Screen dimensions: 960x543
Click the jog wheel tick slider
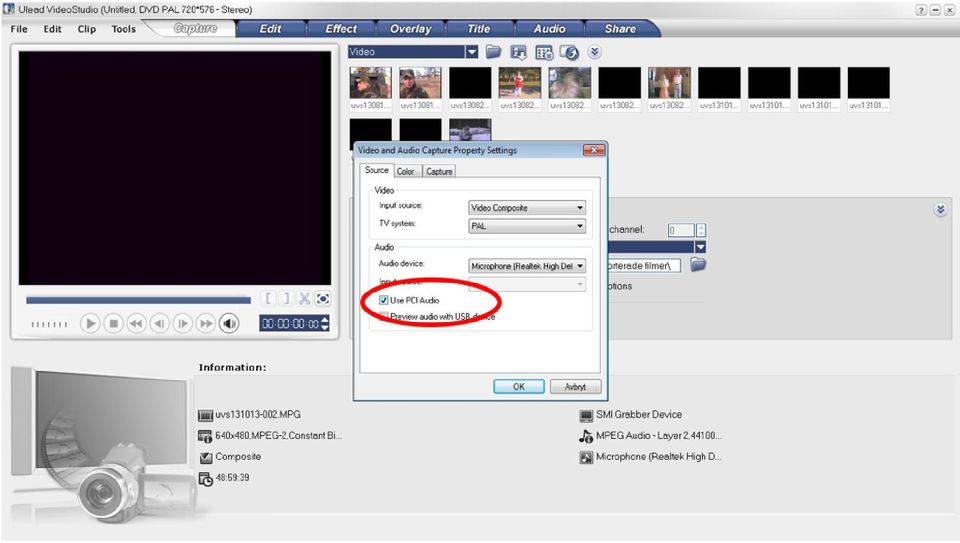click(50, 324)
